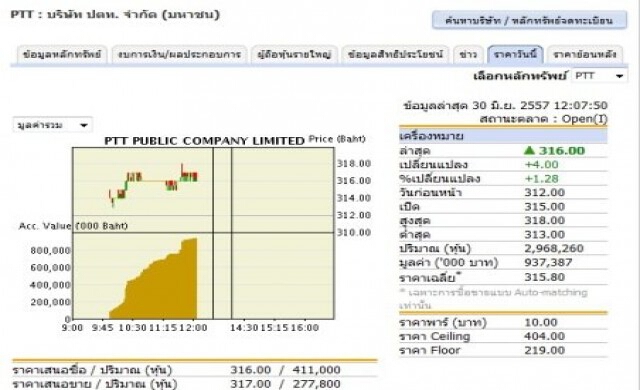The image size is (640, 390).
Task: Click the Floor price 219.00
Action: tap(544, 350)
